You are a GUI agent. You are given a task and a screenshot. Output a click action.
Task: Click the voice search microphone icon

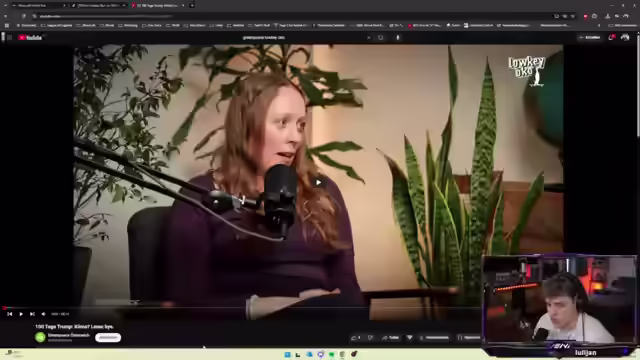click(x=398, y=38)
